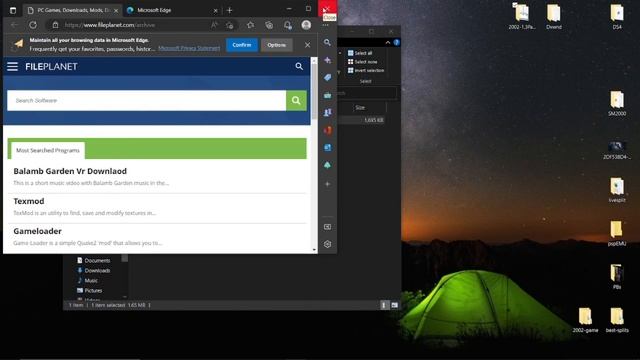Open Edge Read aloud icon in address bar

[214, 25]
